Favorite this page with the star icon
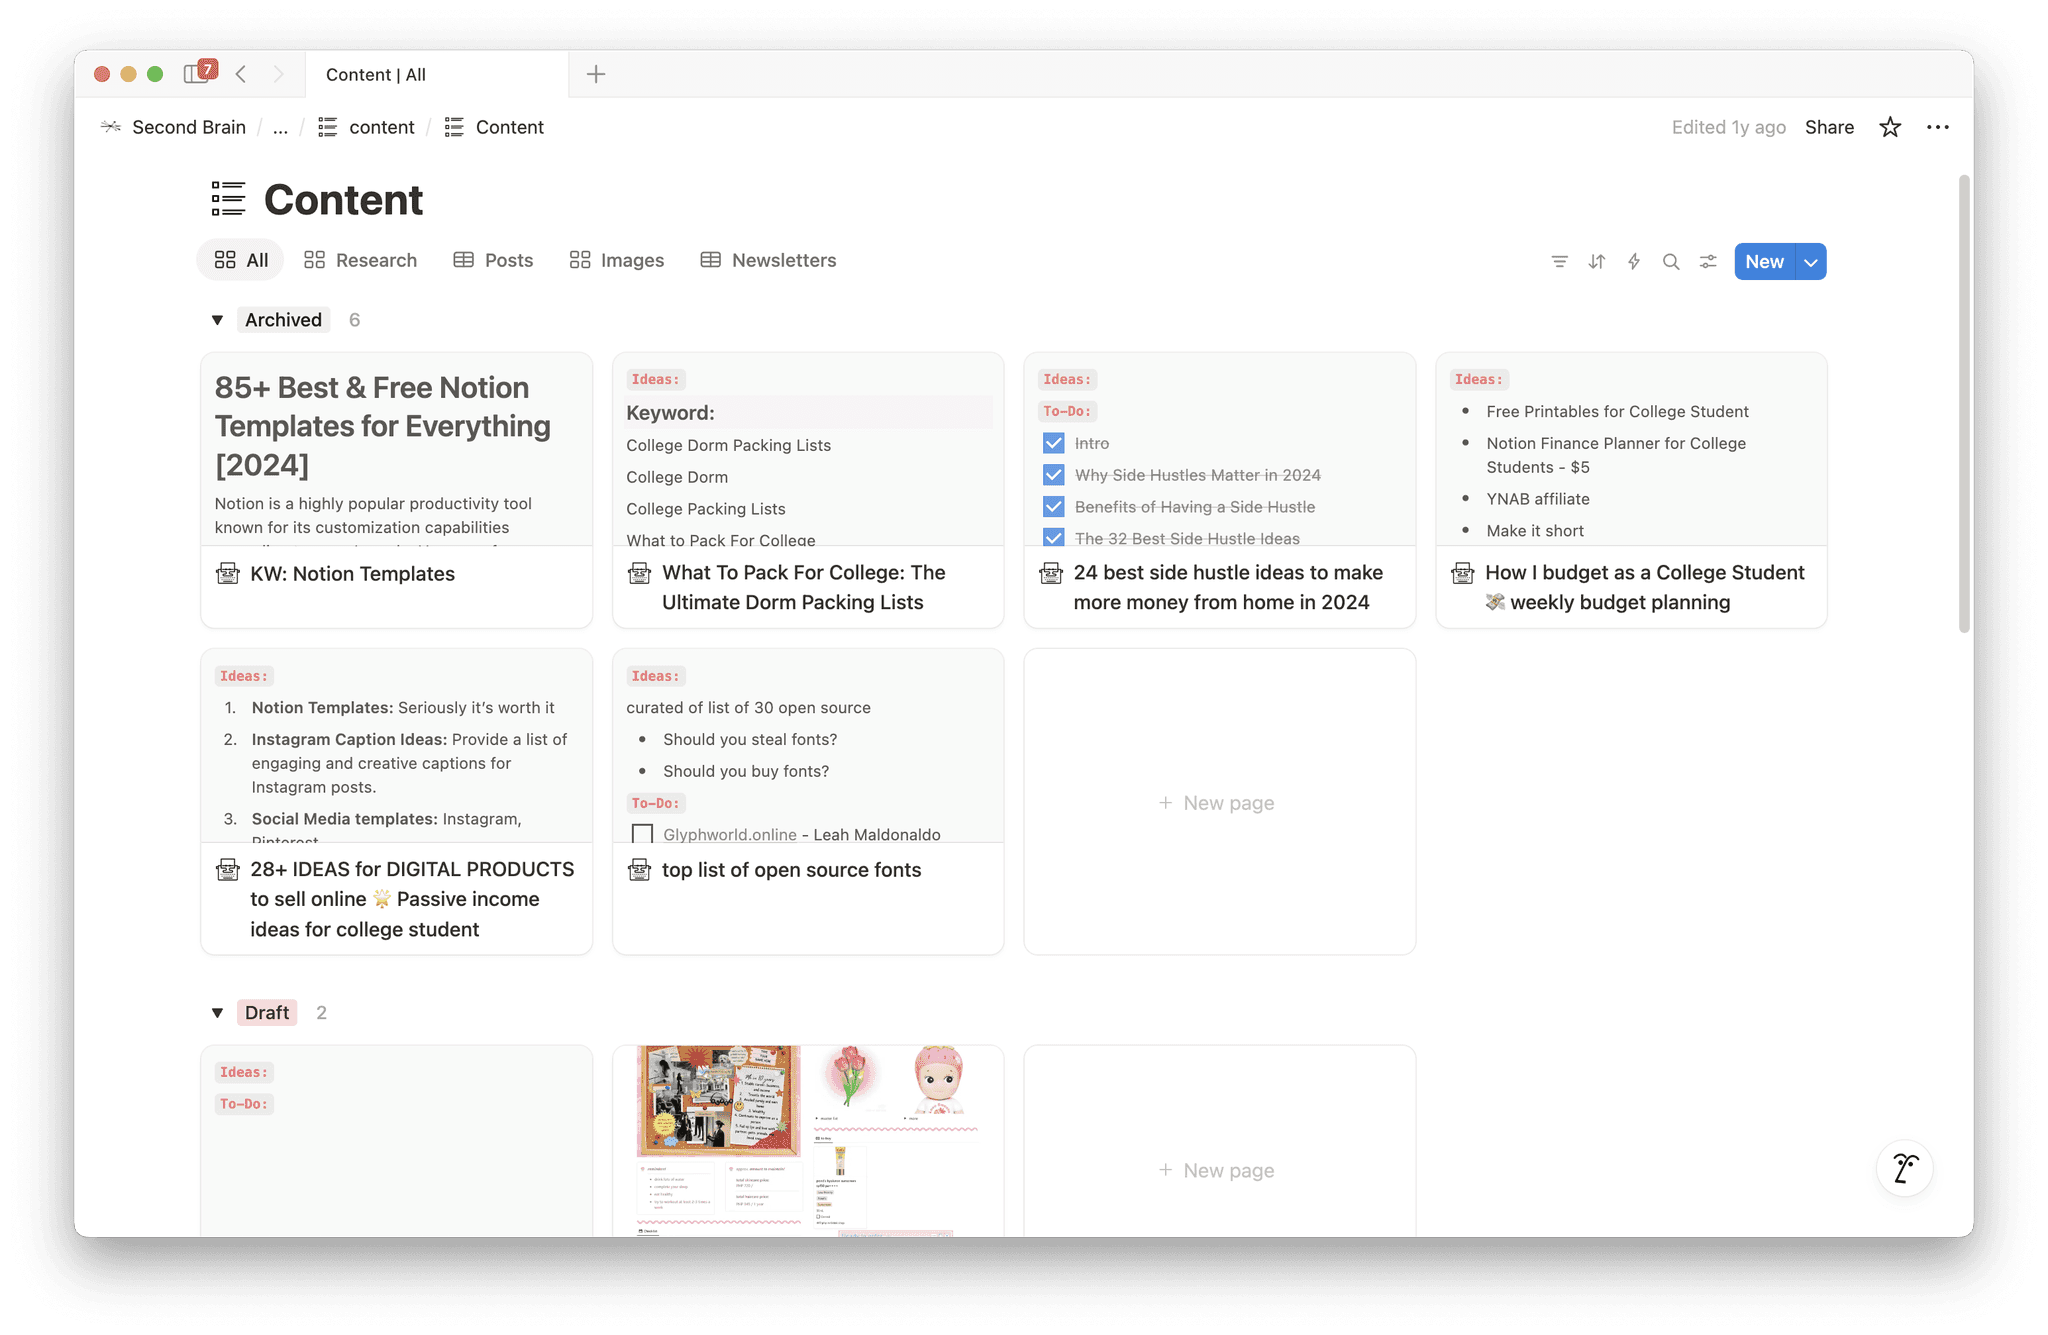2048x1335 pixels. pos(1890,127)
